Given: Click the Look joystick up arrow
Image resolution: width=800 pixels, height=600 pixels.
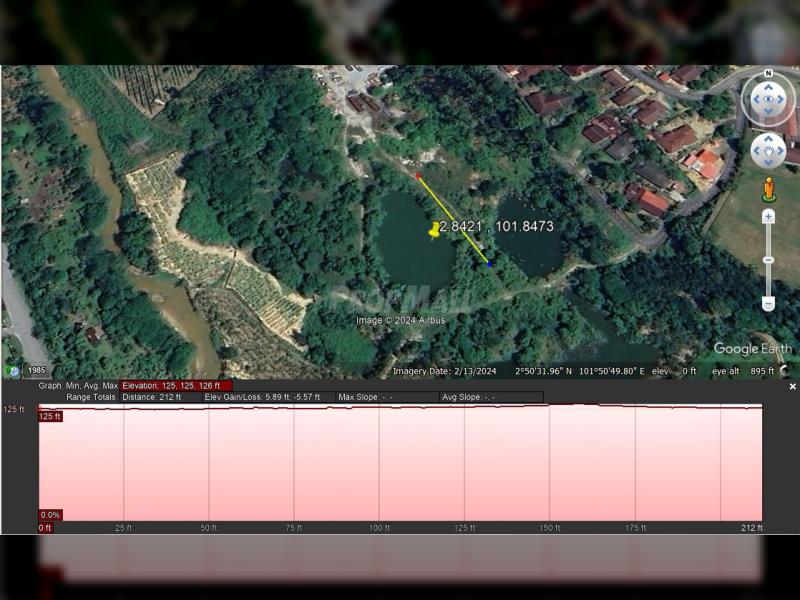Looking at the screenshot, I should point(768,84).
